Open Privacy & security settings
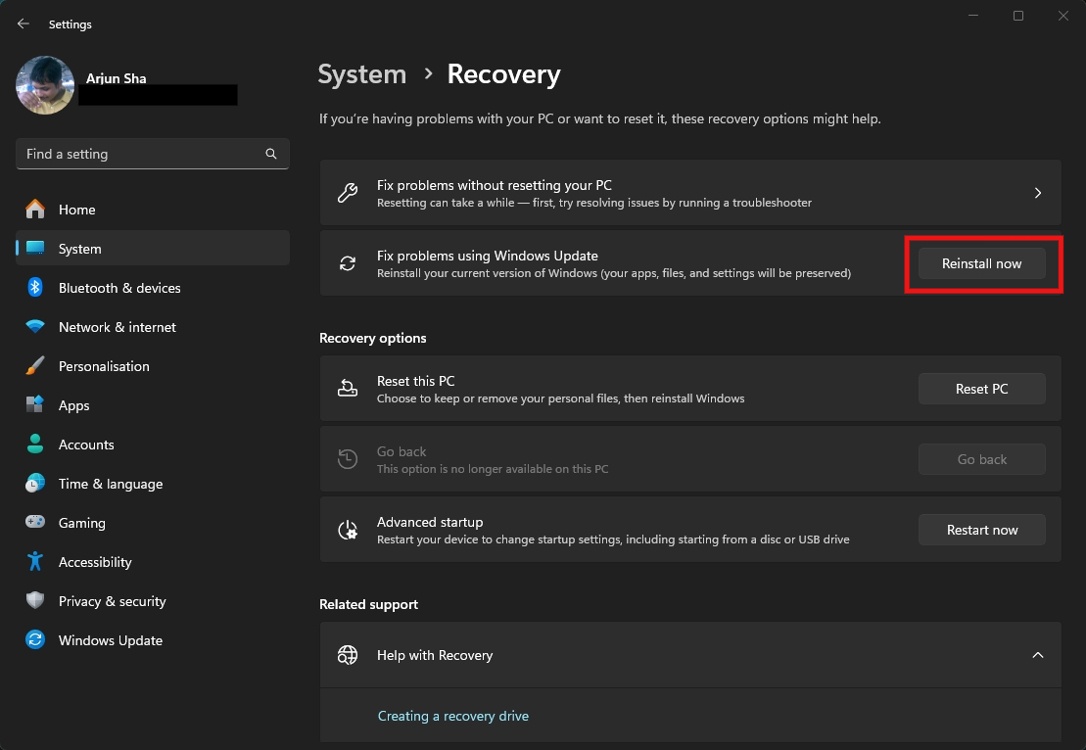 [x=111, y=601]
